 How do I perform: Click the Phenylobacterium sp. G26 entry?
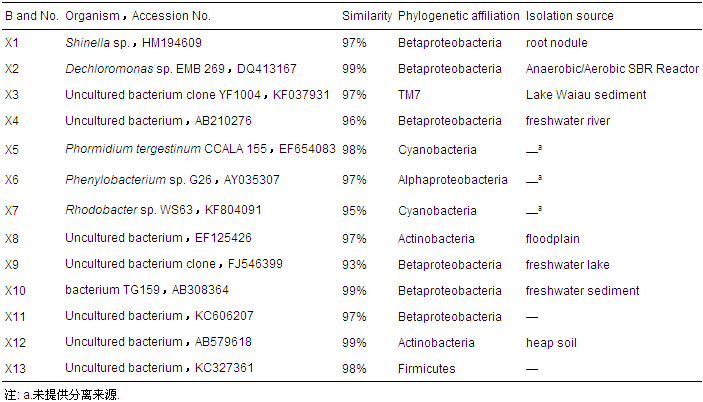click(x=172, y=180)
